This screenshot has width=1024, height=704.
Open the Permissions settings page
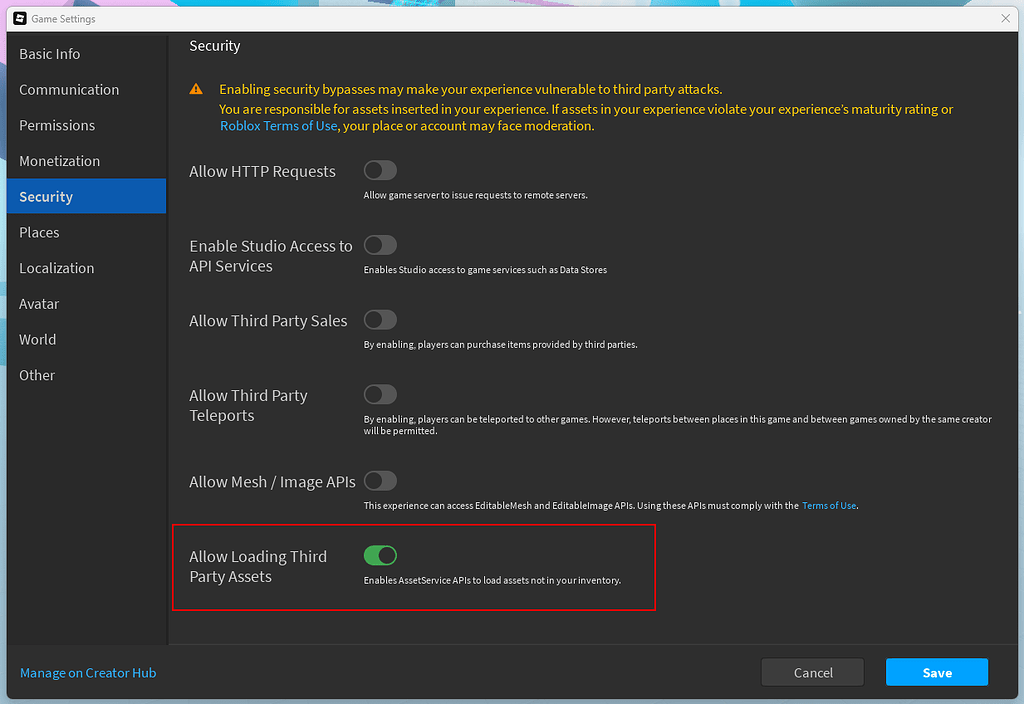tap(57, 125)
